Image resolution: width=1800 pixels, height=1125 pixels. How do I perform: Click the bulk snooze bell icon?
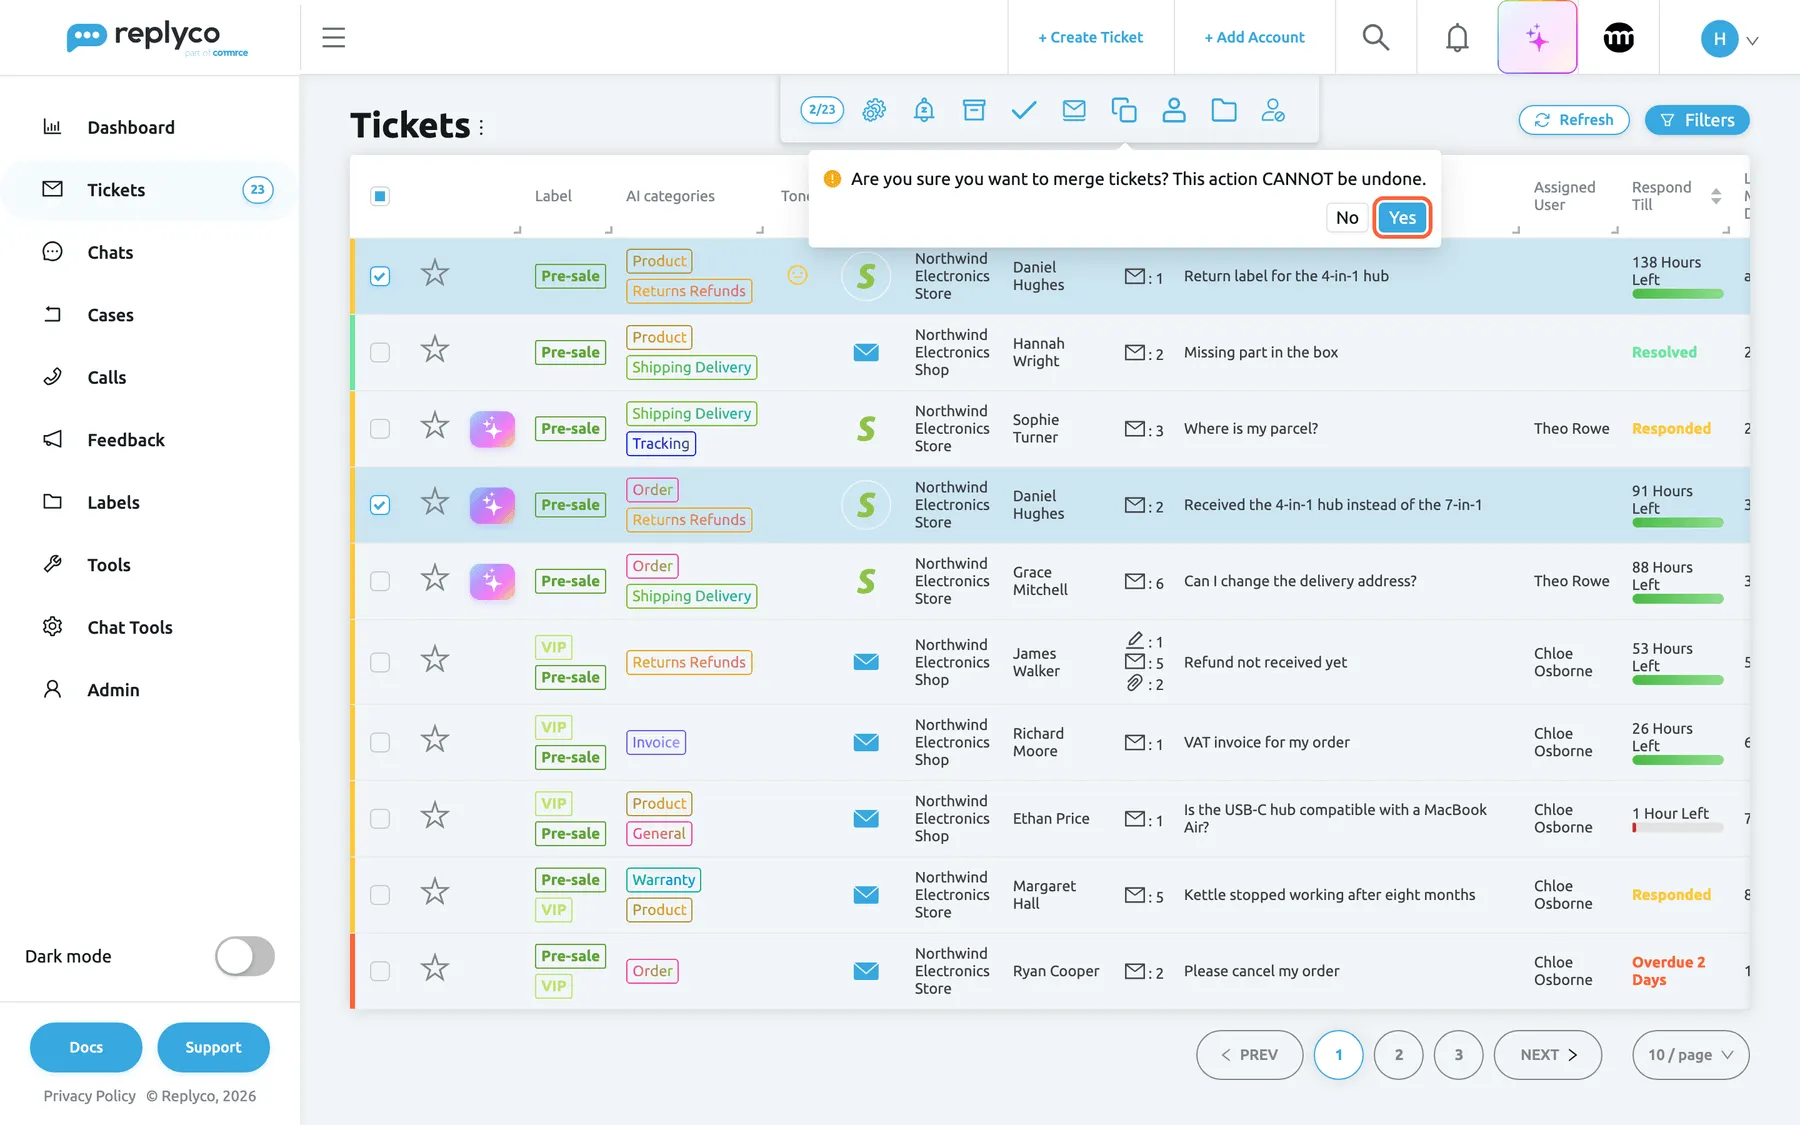[924, 110]
